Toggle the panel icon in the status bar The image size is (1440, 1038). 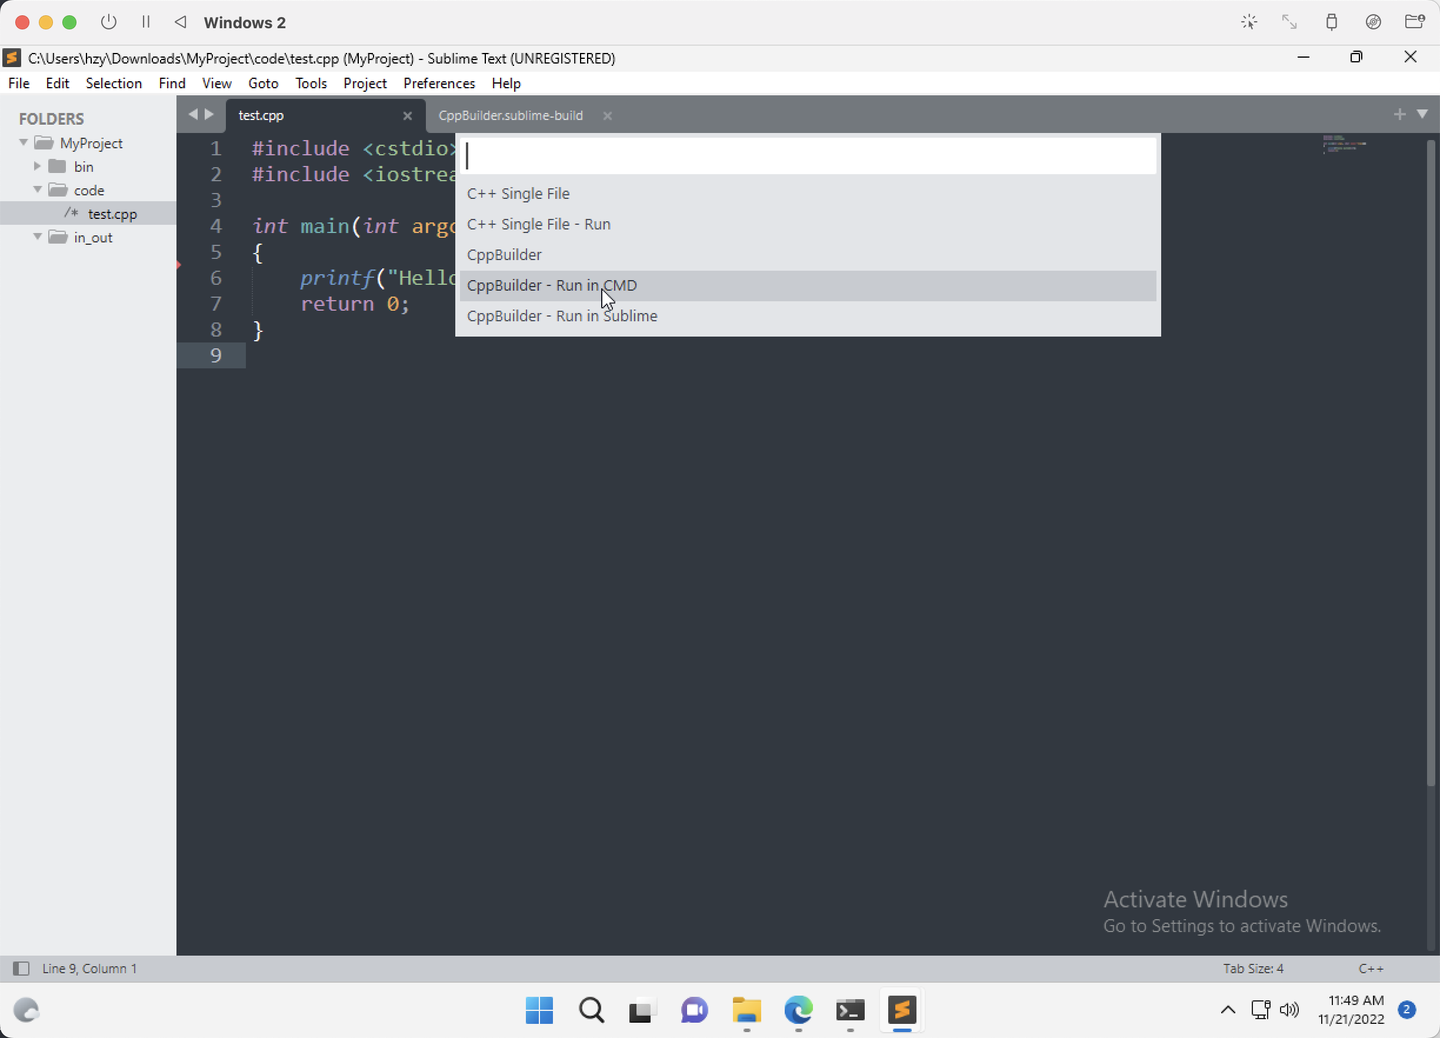[x=21, y=968]
